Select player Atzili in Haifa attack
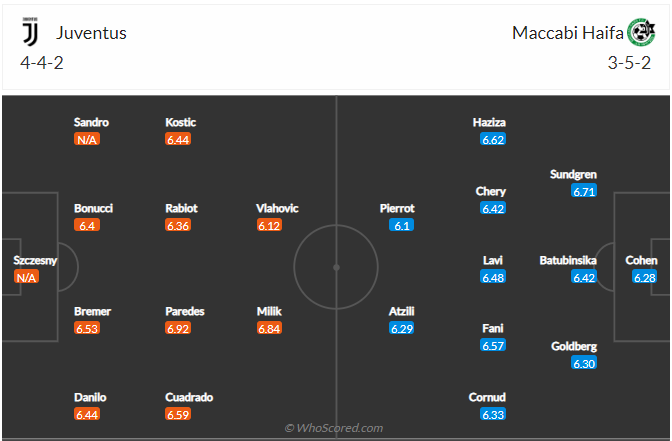This screenshot has width=672, height=441. click(x=401, y=311)
